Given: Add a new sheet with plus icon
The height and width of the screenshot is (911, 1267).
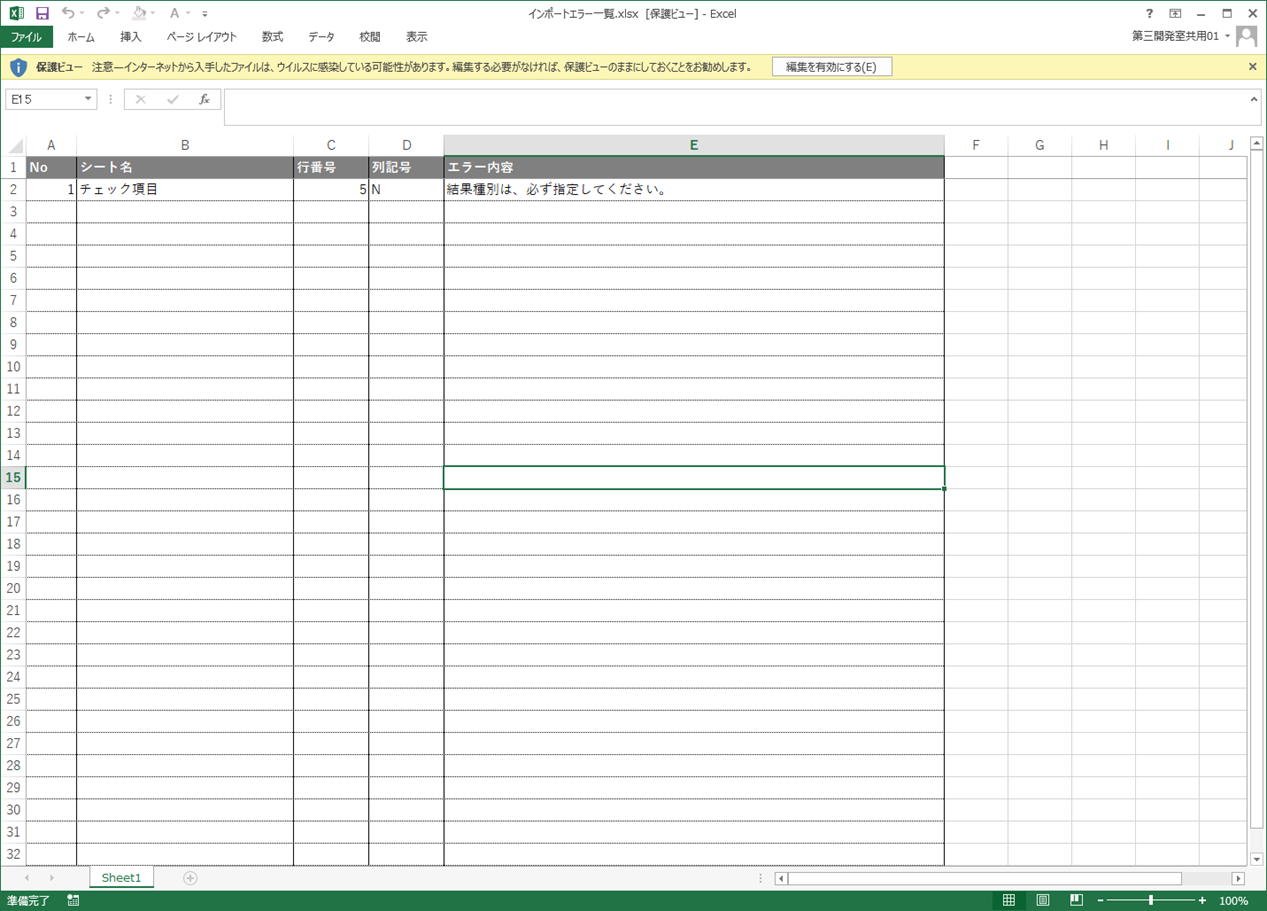Looking at the screenshot, I should coord(190,878).
